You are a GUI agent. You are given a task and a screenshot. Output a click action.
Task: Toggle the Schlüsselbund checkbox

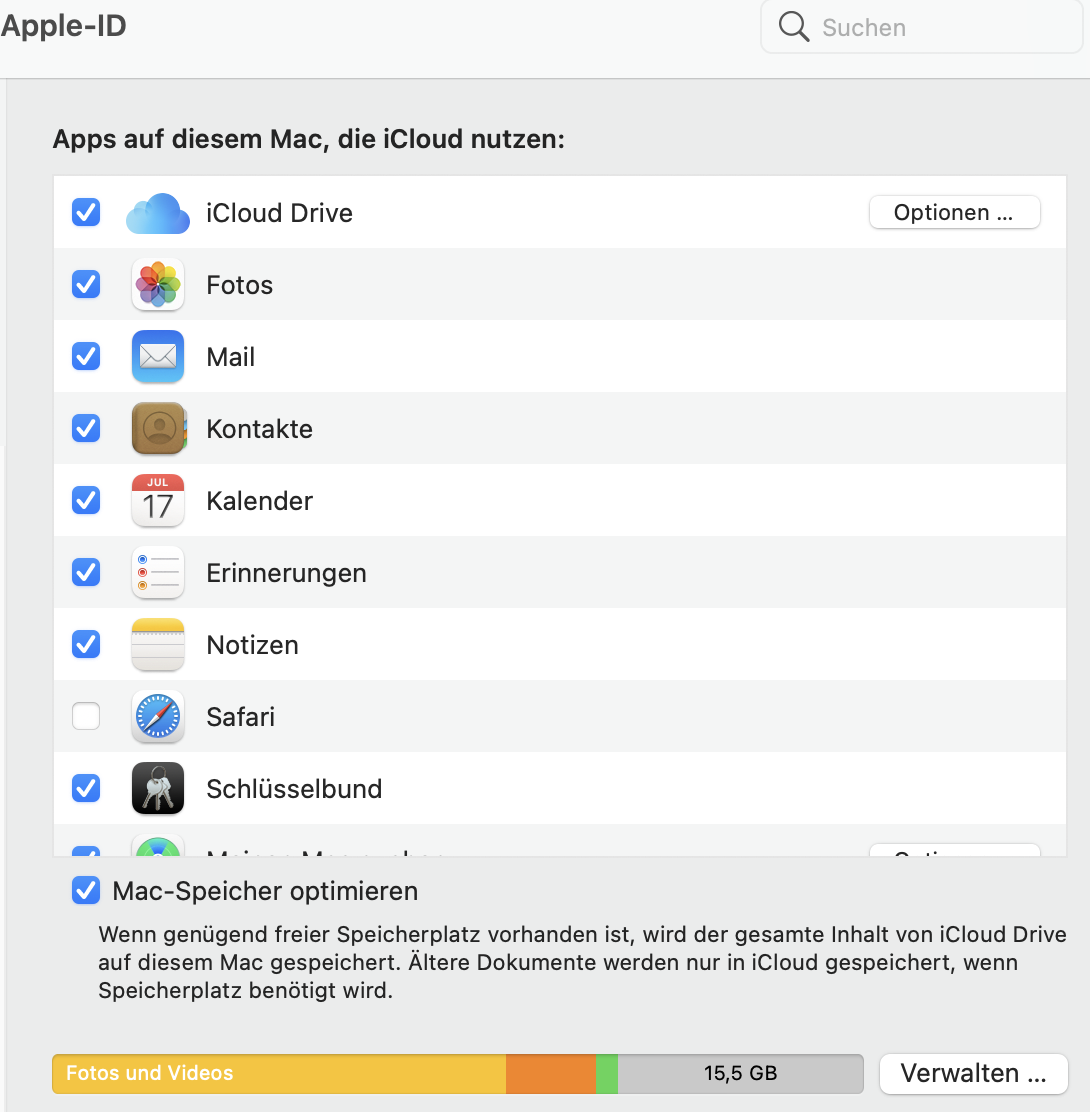pyautogui.click(x=86, y=788)
